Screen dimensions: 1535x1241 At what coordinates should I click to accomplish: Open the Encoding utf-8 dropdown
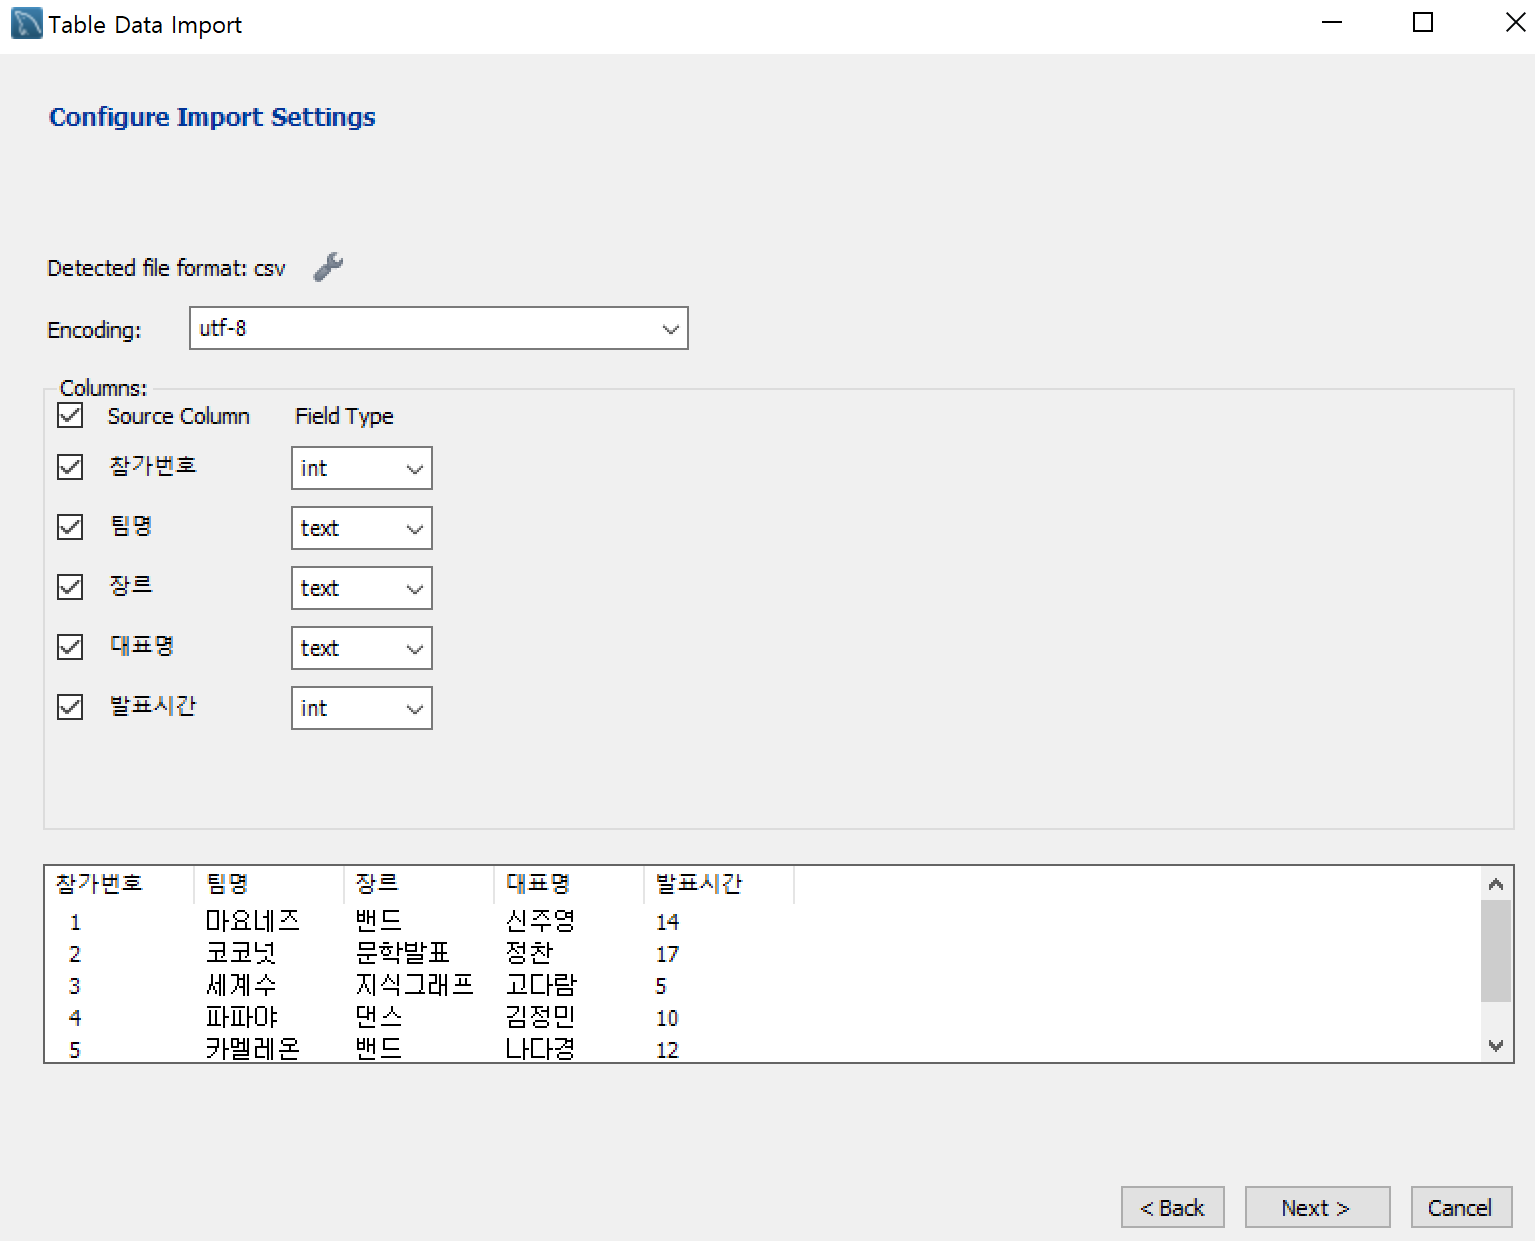click(x=438, y=328)
